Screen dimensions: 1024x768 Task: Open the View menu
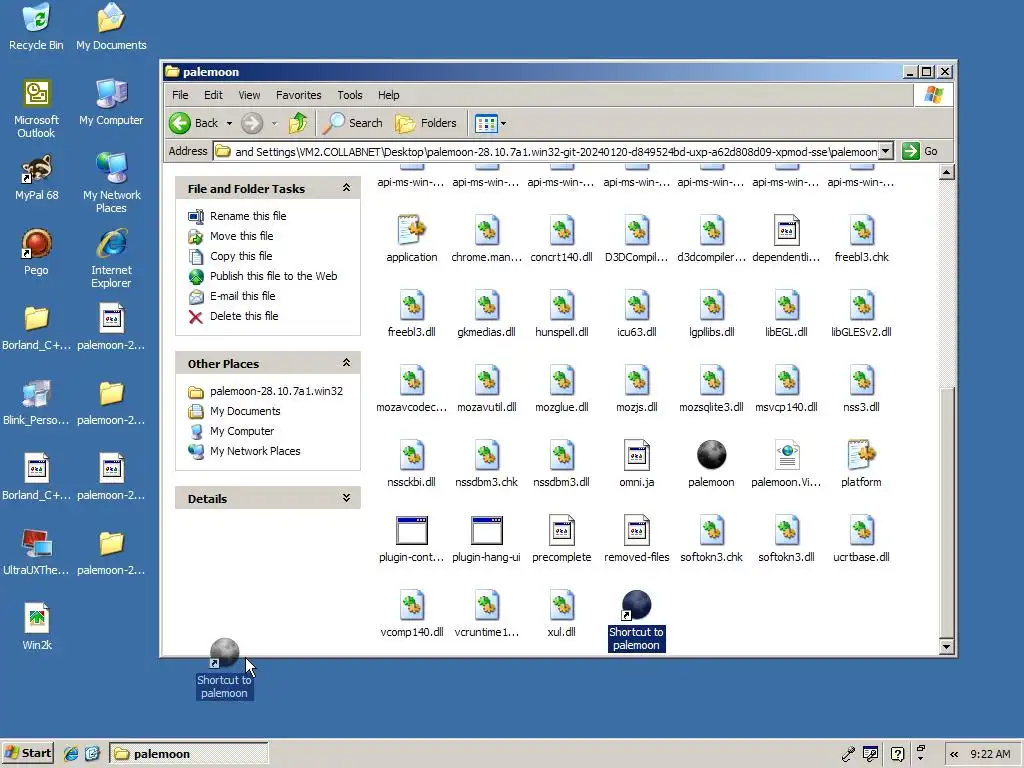(249, 95)
